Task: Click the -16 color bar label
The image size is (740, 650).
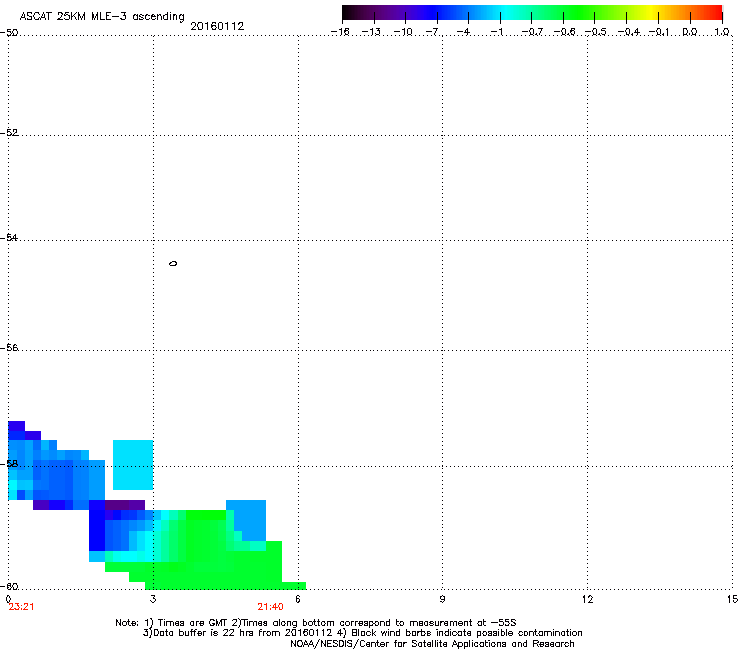Action: click(x=340, y=32)
